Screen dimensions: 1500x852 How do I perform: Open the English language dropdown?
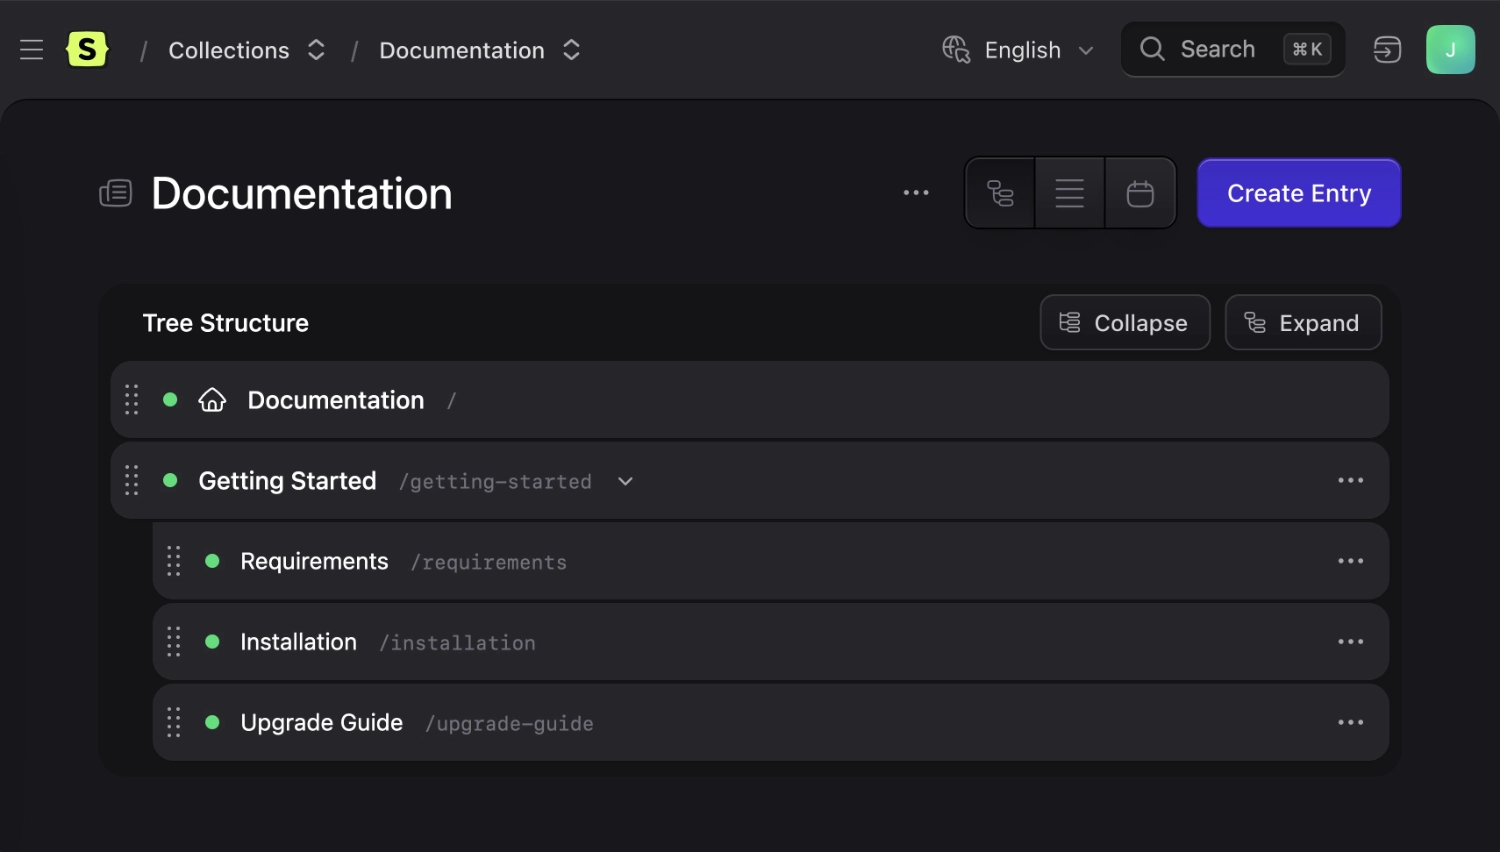click(1020, 50)
